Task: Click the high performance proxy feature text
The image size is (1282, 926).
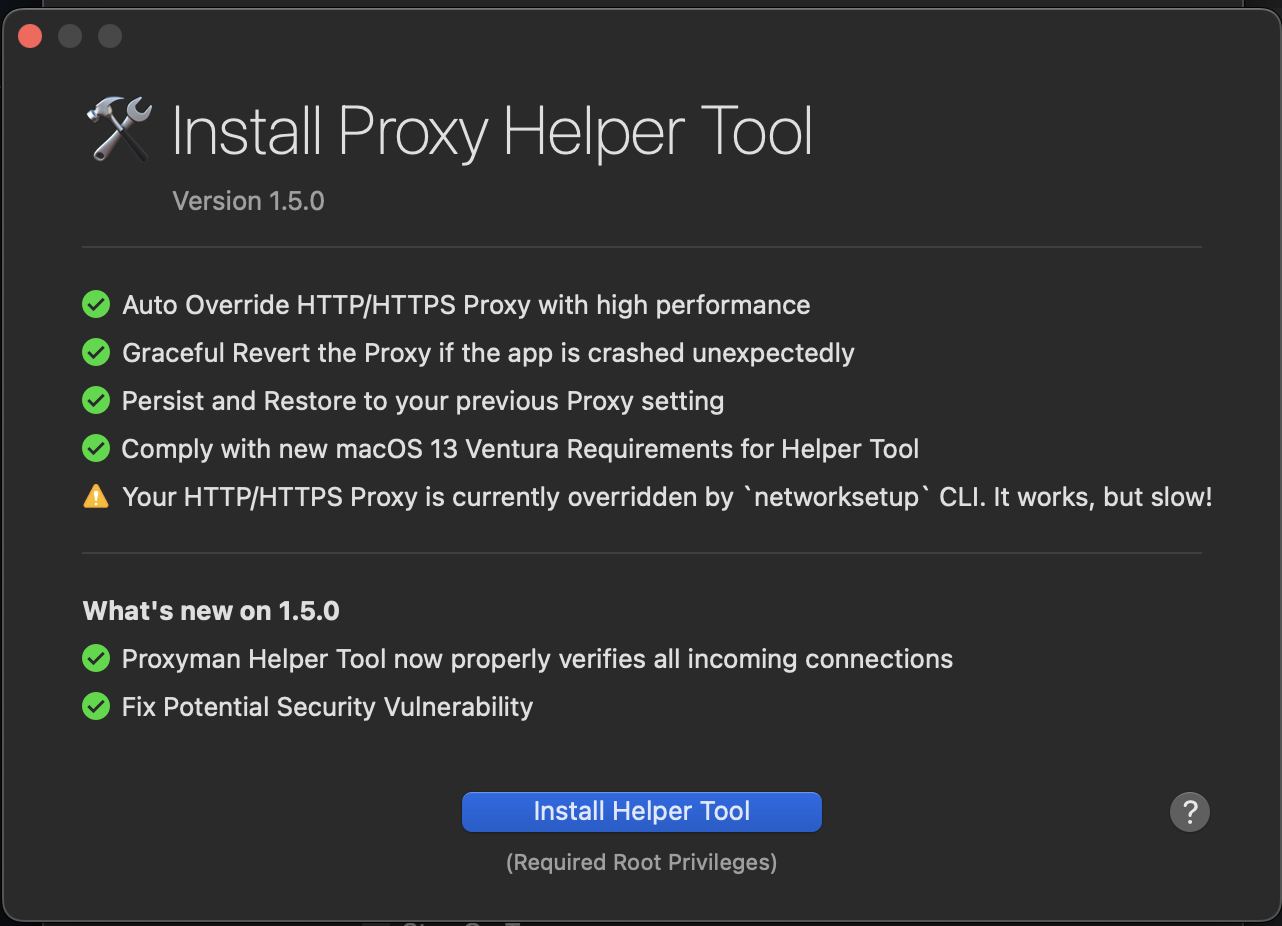Action: point(465,304)
